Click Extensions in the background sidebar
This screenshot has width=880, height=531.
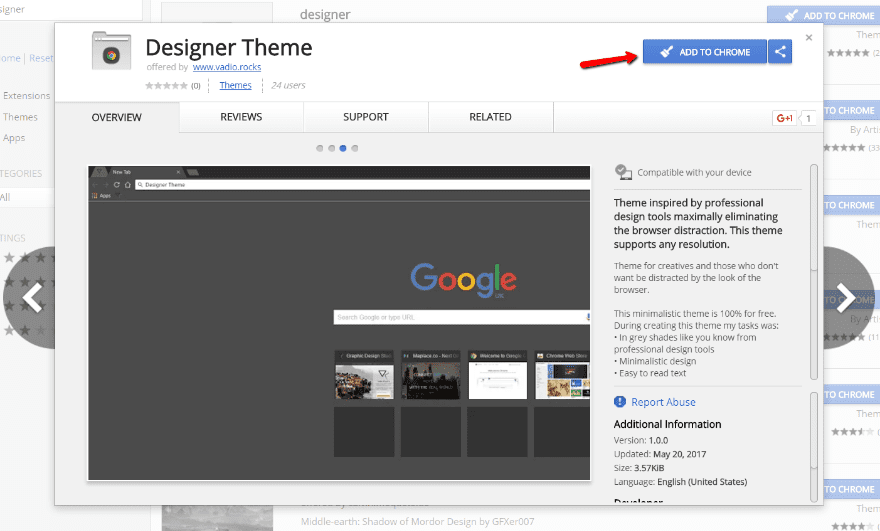pyautogui.click(x=26, y=96)
